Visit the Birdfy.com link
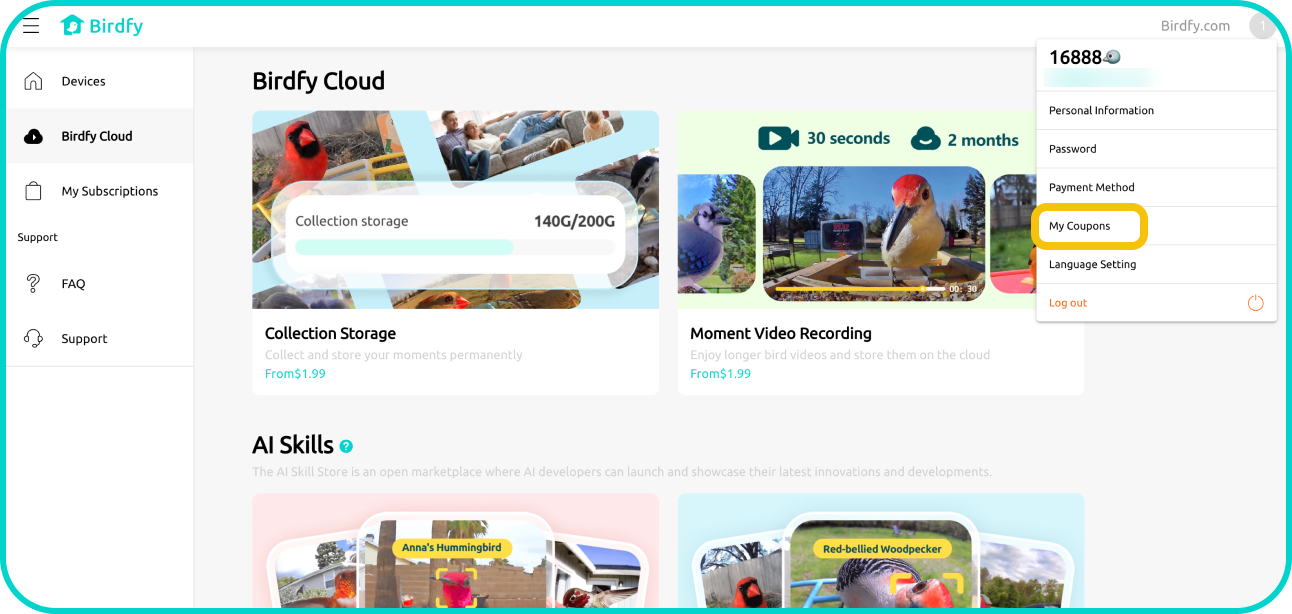 pyautogui.click(x=1195, y=26)
